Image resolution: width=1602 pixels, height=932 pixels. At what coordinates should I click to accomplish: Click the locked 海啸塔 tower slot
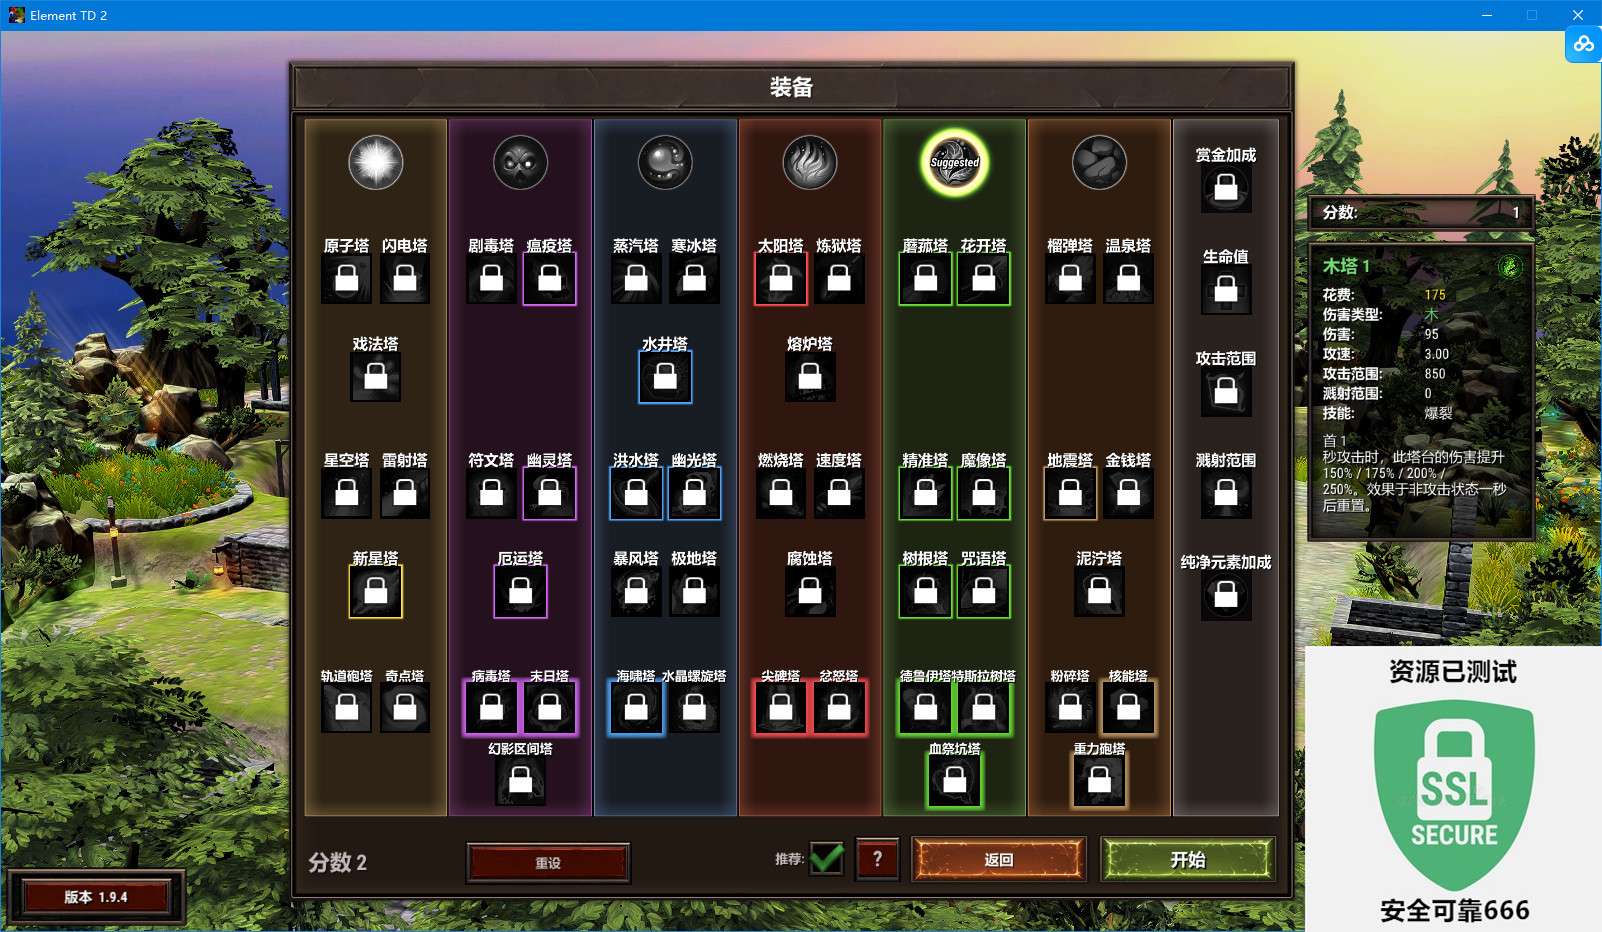click(636, 709)
